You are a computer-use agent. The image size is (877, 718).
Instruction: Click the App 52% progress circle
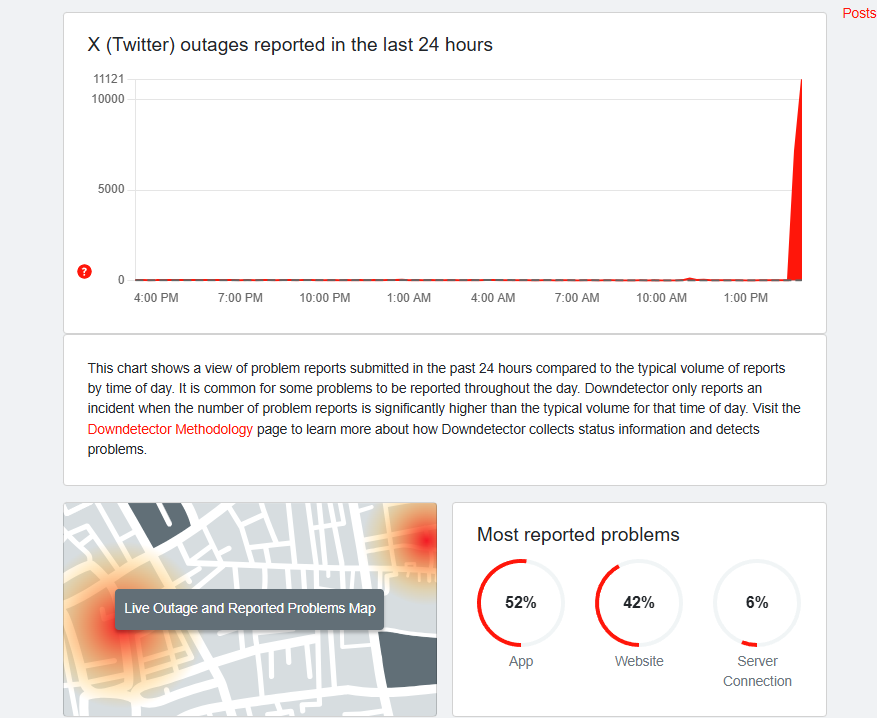point(521,602)
